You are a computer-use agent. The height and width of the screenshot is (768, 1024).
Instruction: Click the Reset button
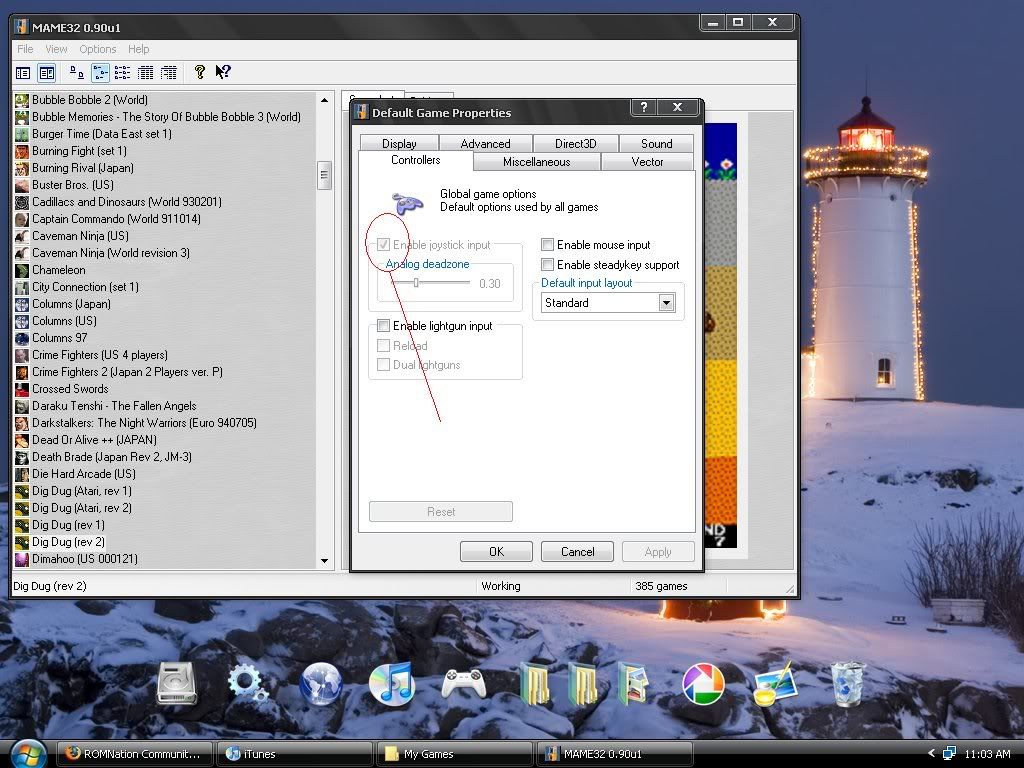(441, 511)
